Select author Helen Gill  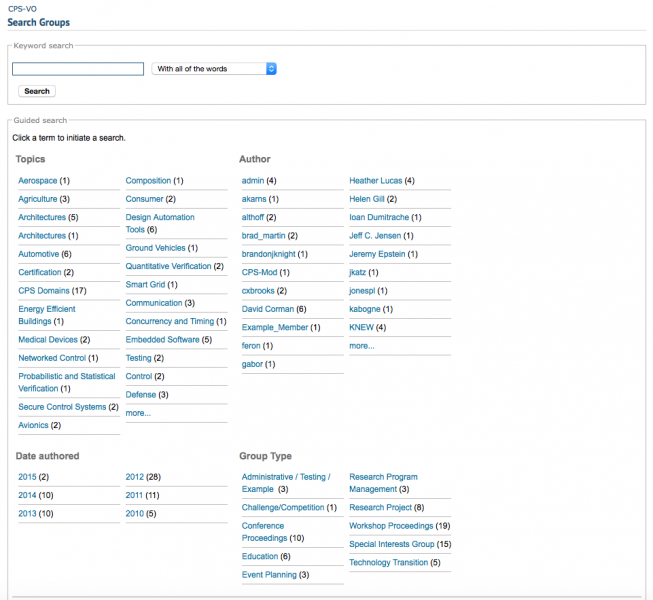tap(365, 199)
